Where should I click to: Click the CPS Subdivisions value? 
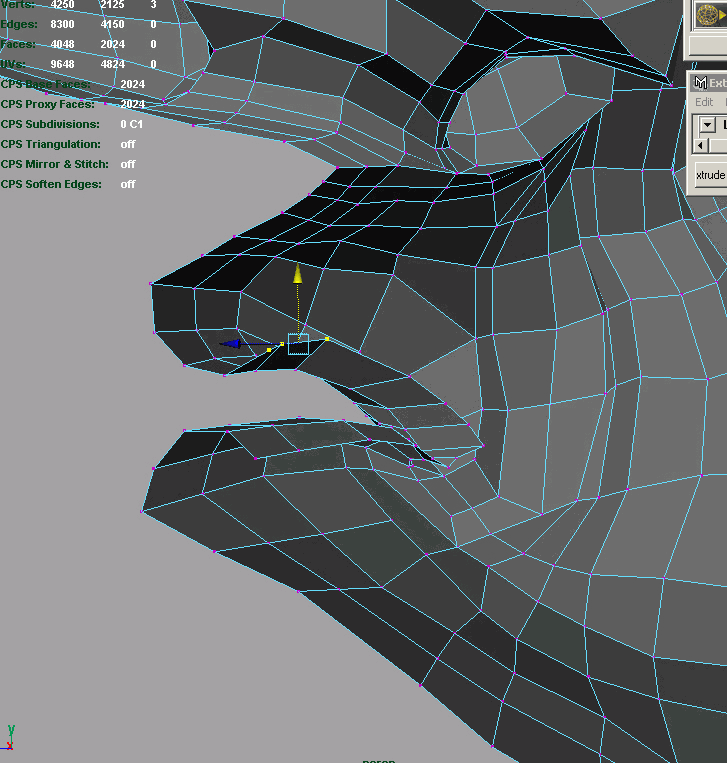tap(131, 124)
